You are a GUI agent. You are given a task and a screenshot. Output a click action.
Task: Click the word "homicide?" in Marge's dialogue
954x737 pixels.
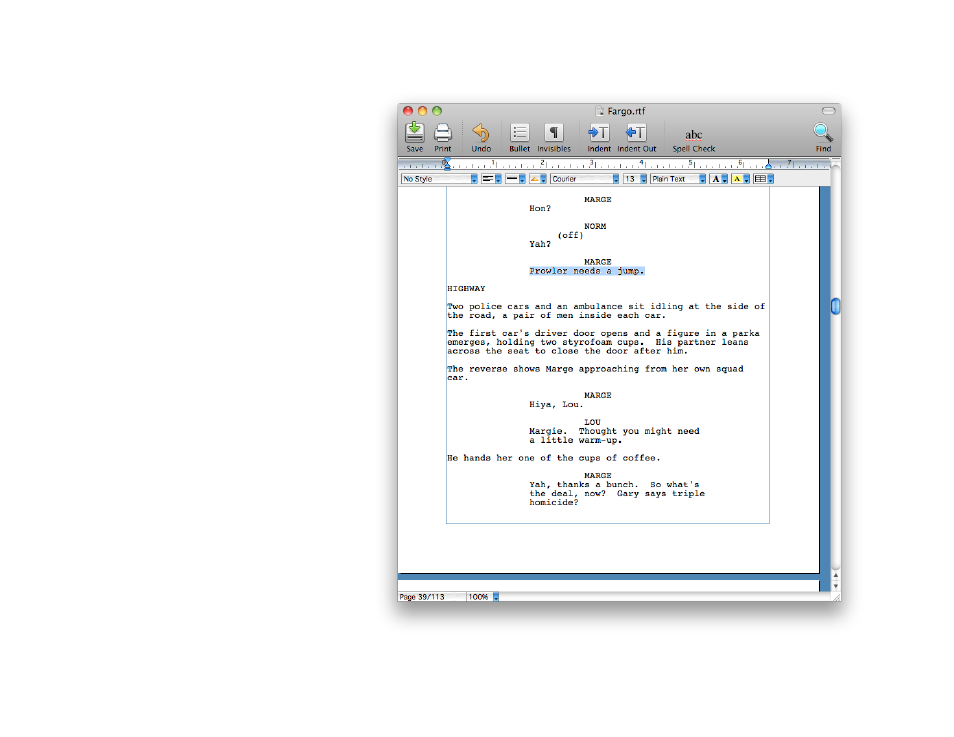coord(554,502)
